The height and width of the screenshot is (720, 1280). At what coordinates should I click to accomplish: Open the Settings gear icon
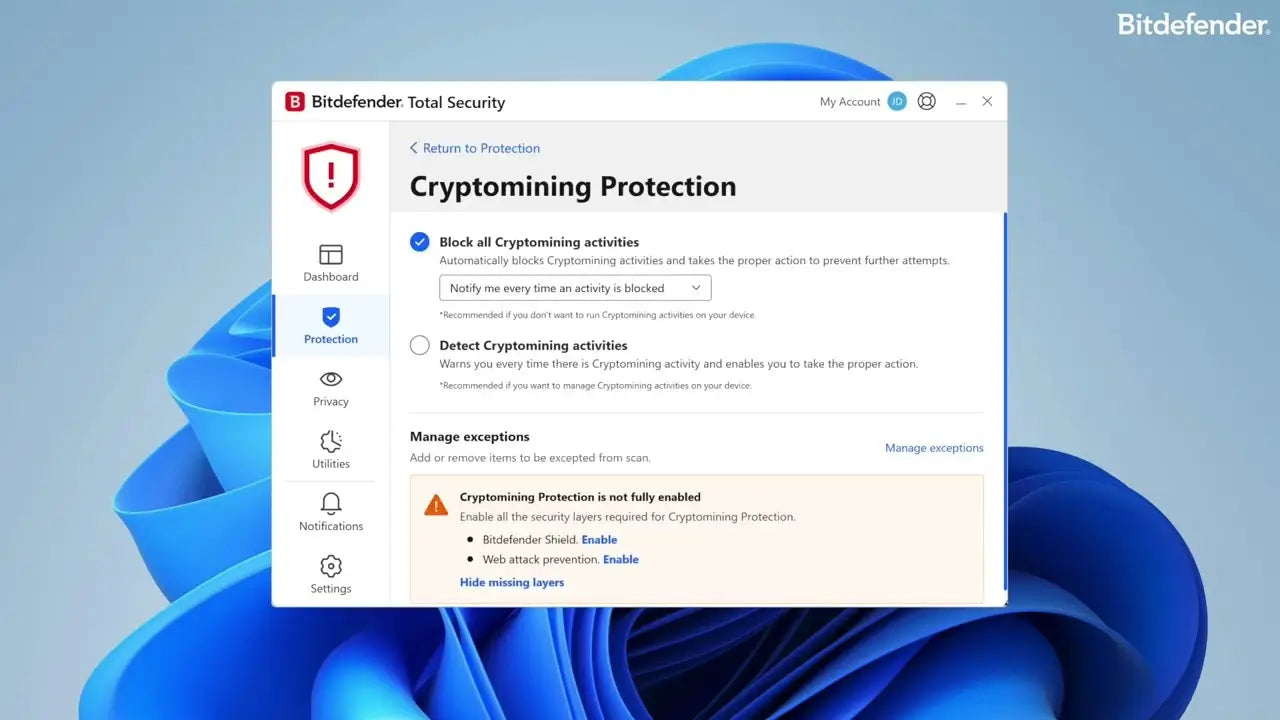(331, 566)
